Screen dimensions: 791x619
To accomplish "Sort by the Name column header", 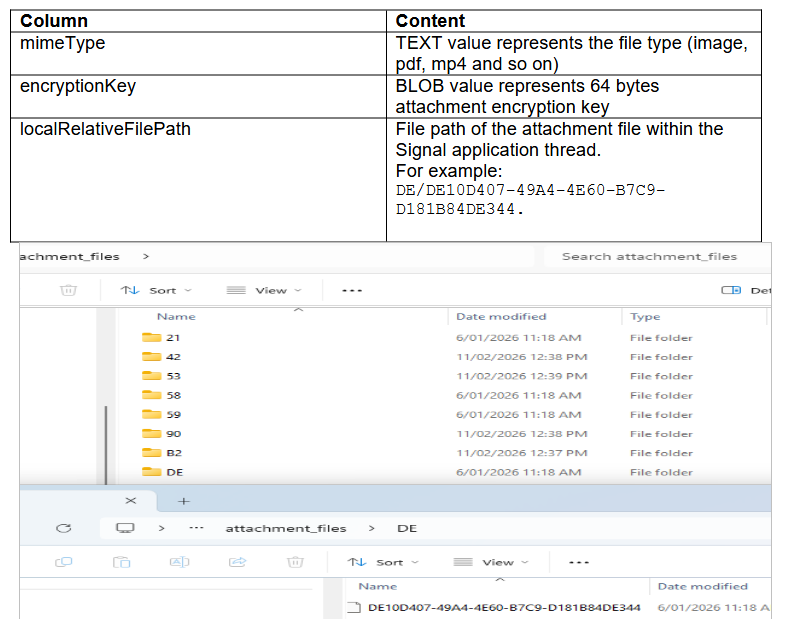I will coord(177,317).
